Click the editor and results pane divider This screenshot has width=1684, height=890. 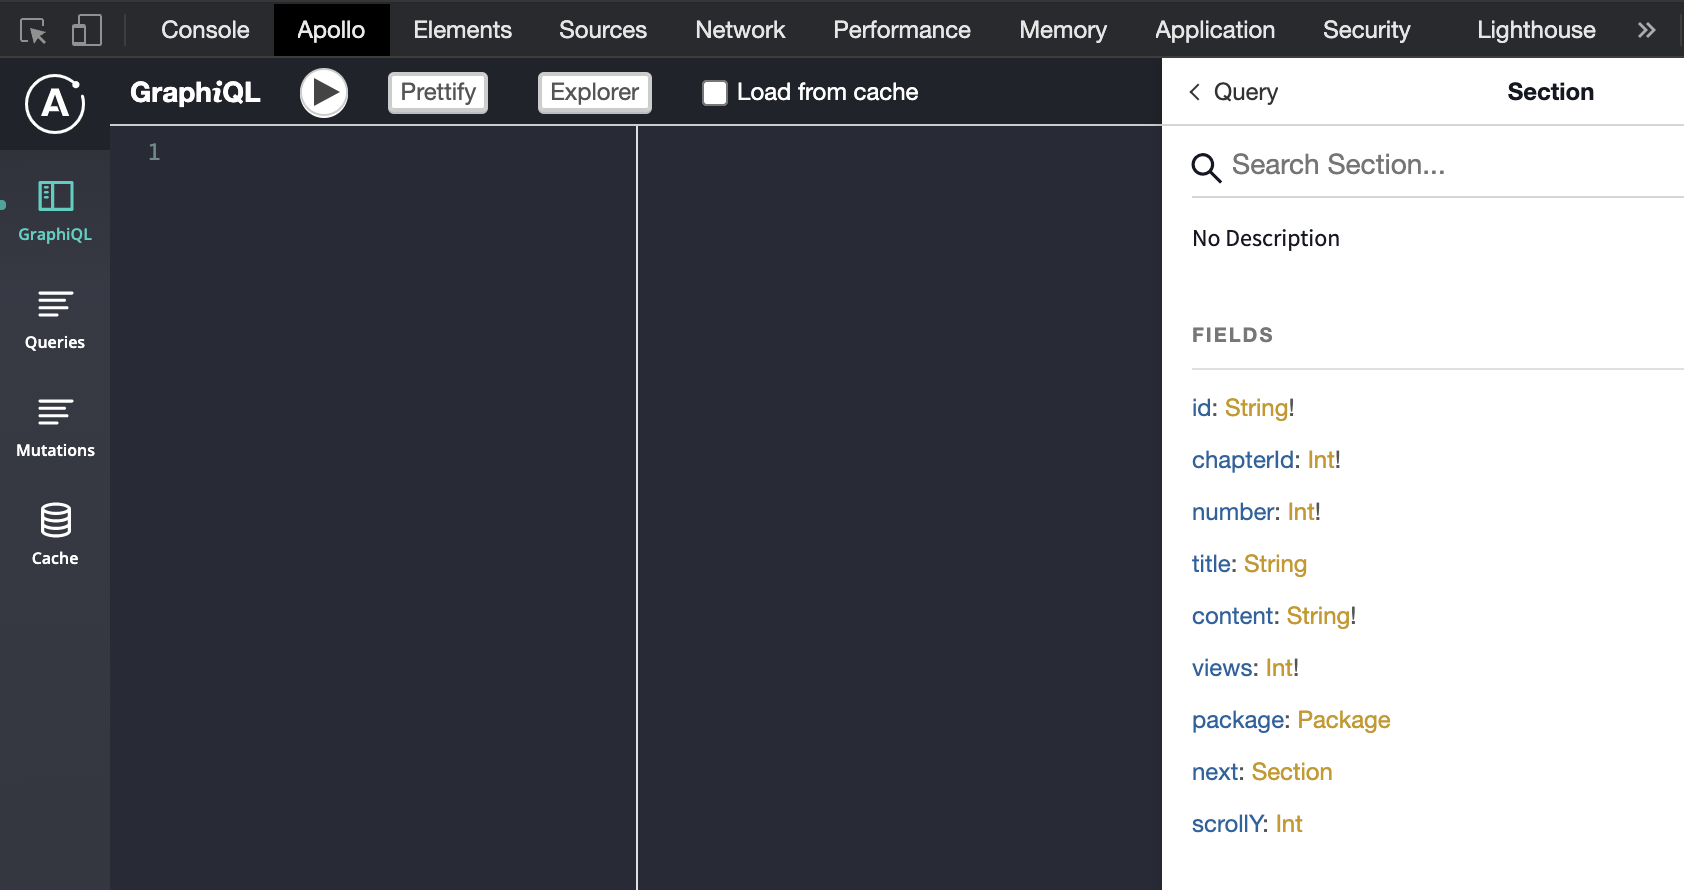click(x=637, y=508)
